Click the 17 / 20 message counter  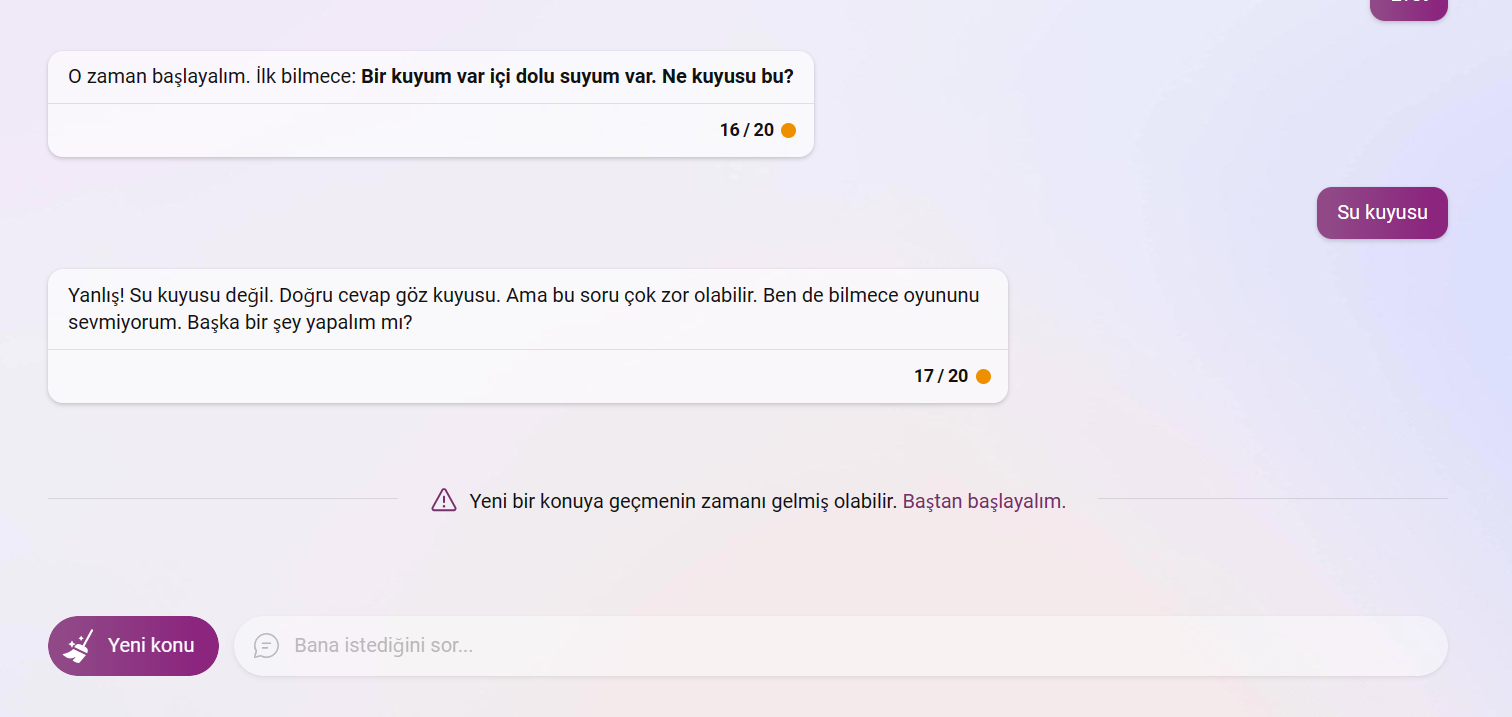[941, 376]
